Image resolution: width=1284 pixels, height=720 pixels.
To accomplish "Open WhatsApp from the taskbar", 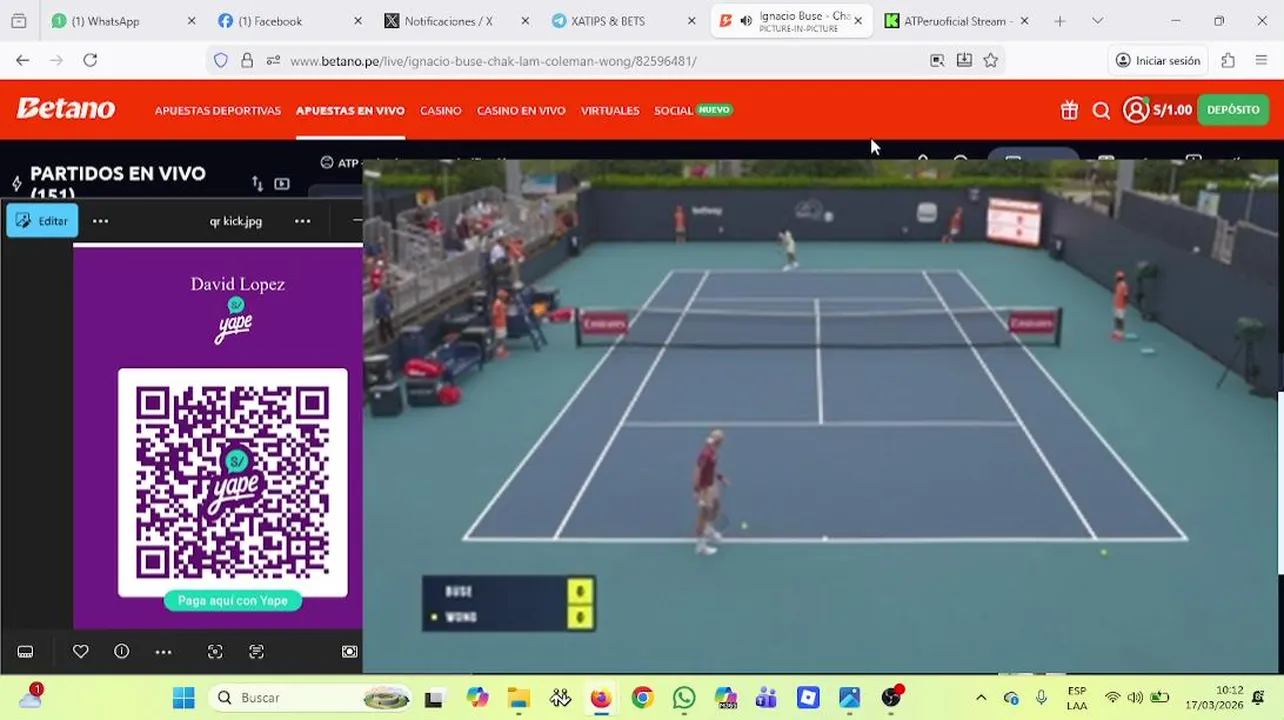I will pyautogui.click(x=684, y=697).
